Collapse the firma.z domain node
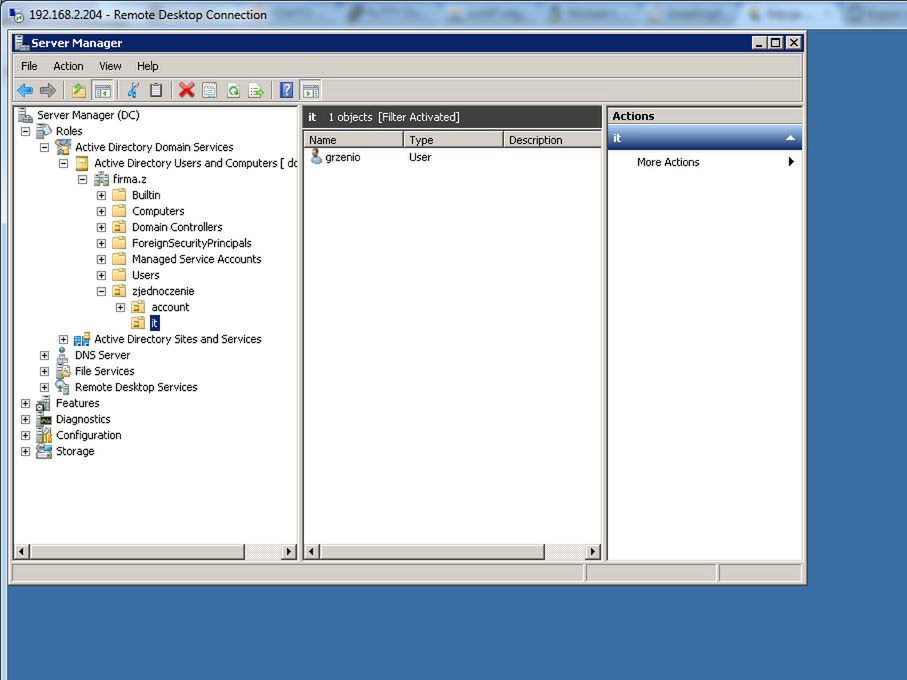 click(x=82, y=179)
